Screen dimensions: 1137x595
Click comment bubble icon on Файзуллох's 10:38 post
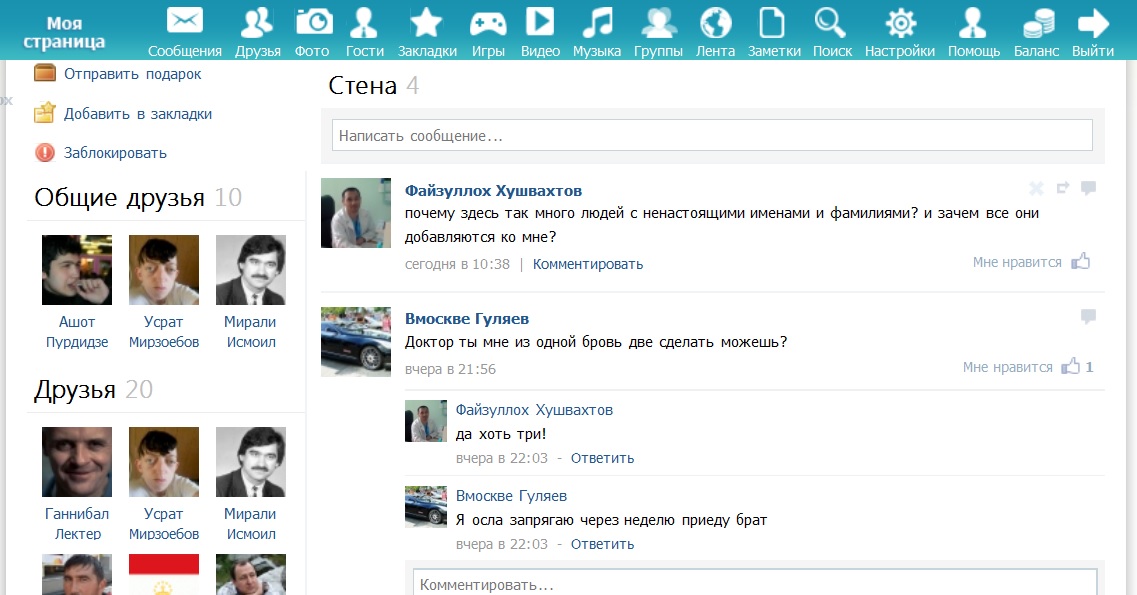coord(1088,188)
